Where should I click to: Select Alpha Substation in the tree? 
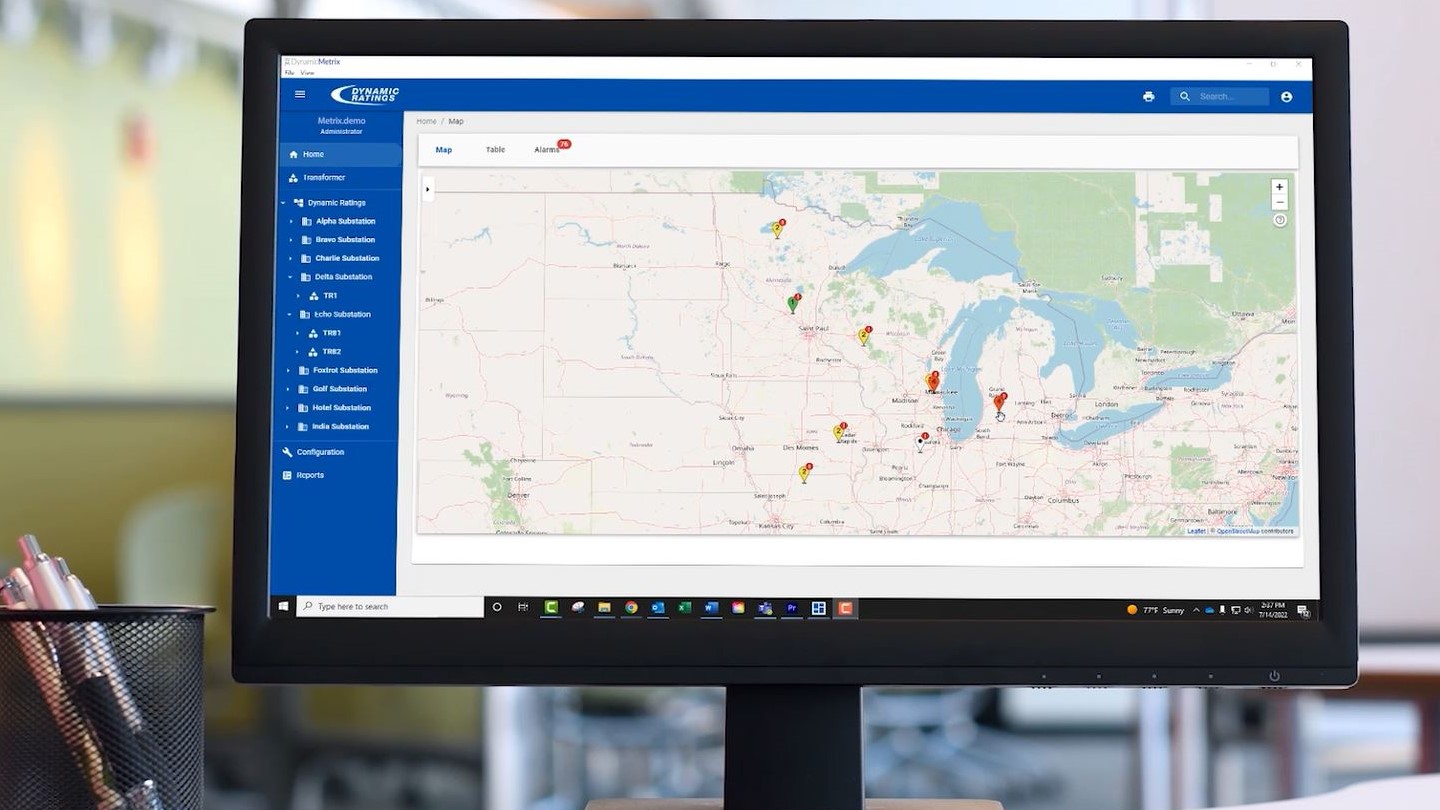346,221
